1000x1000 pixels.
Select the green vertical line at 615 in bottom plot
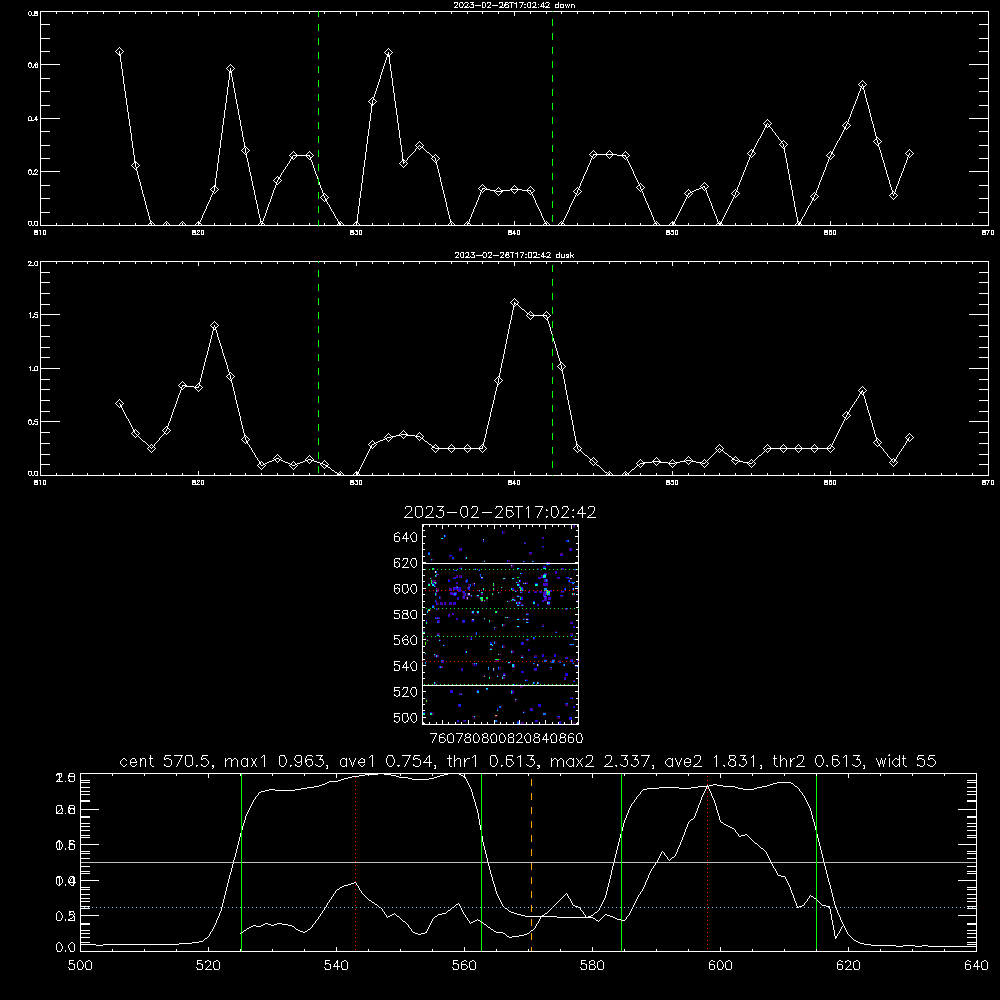816,861
